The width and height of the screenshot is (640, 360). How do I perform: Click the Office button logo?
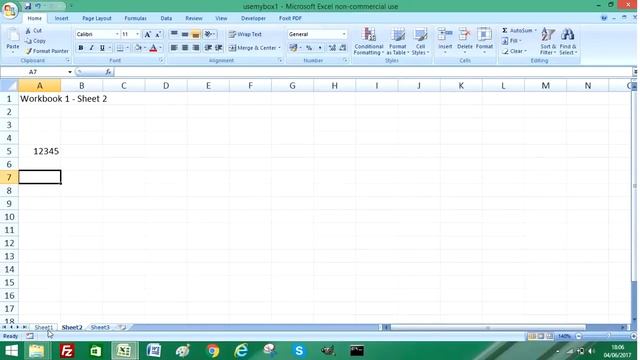click(x=10, y=10)
